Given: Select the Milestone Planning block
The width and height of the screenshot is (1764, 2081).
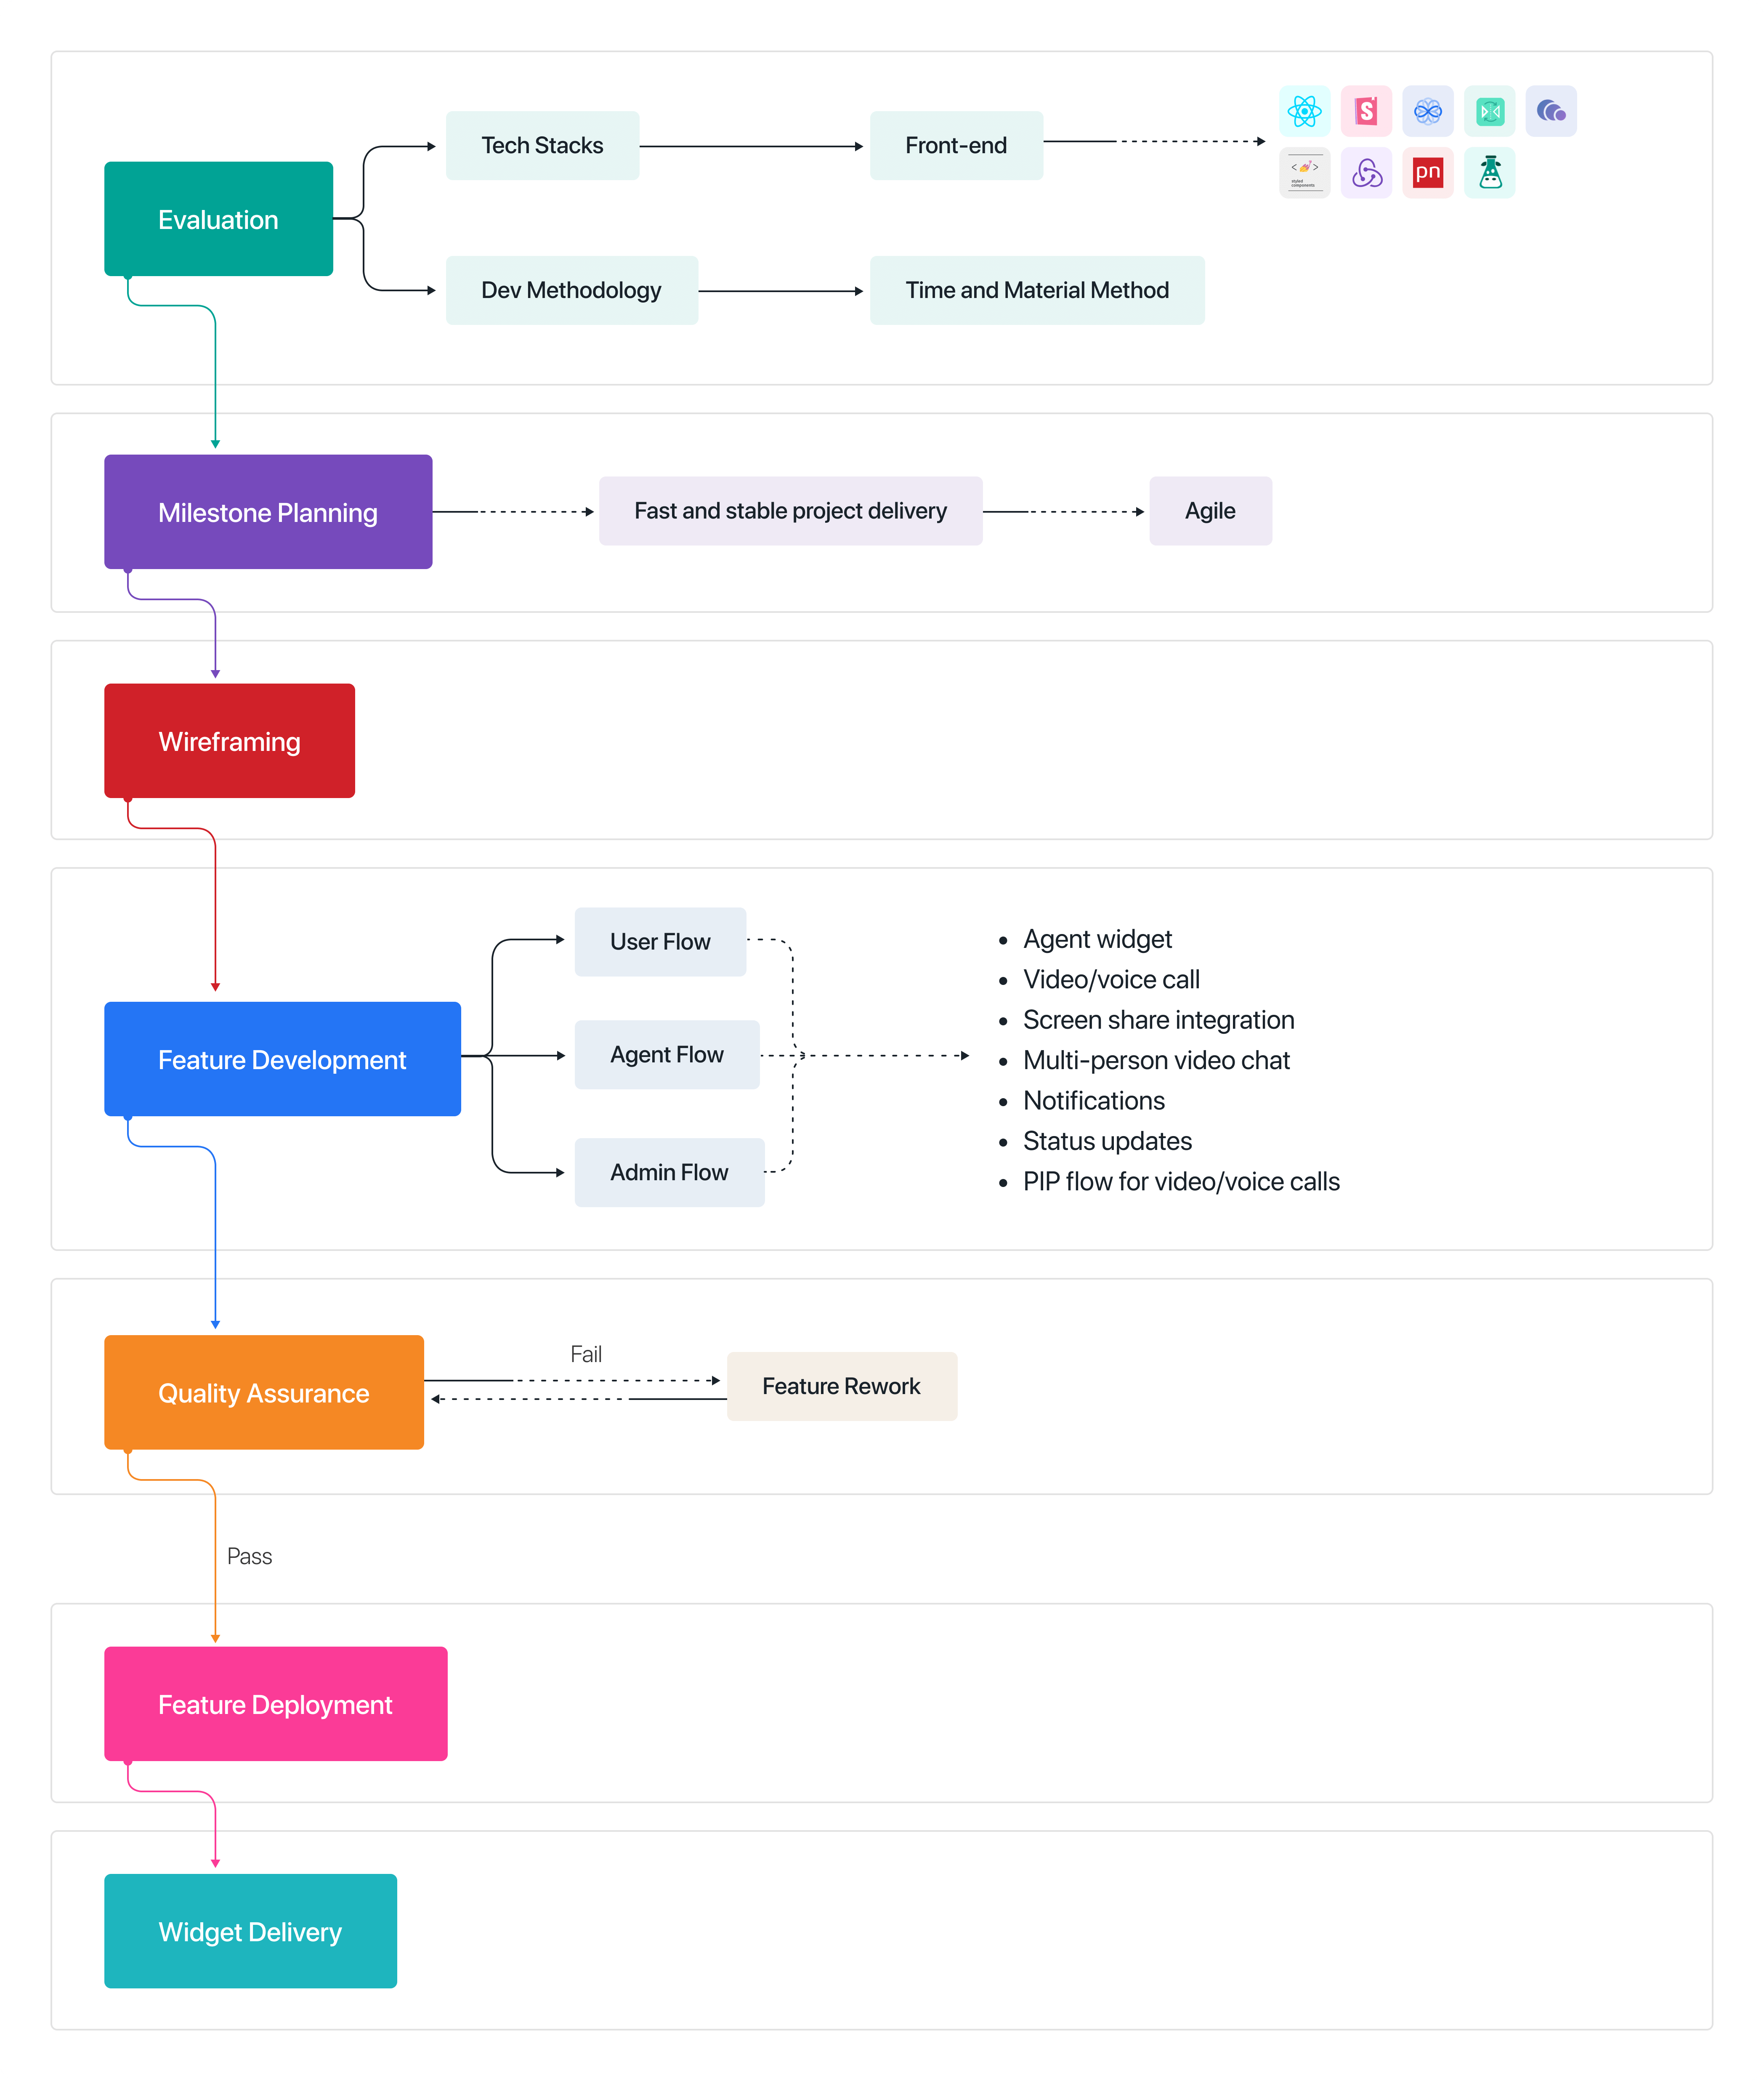Looking at the screenshot, I should point(268,512).
